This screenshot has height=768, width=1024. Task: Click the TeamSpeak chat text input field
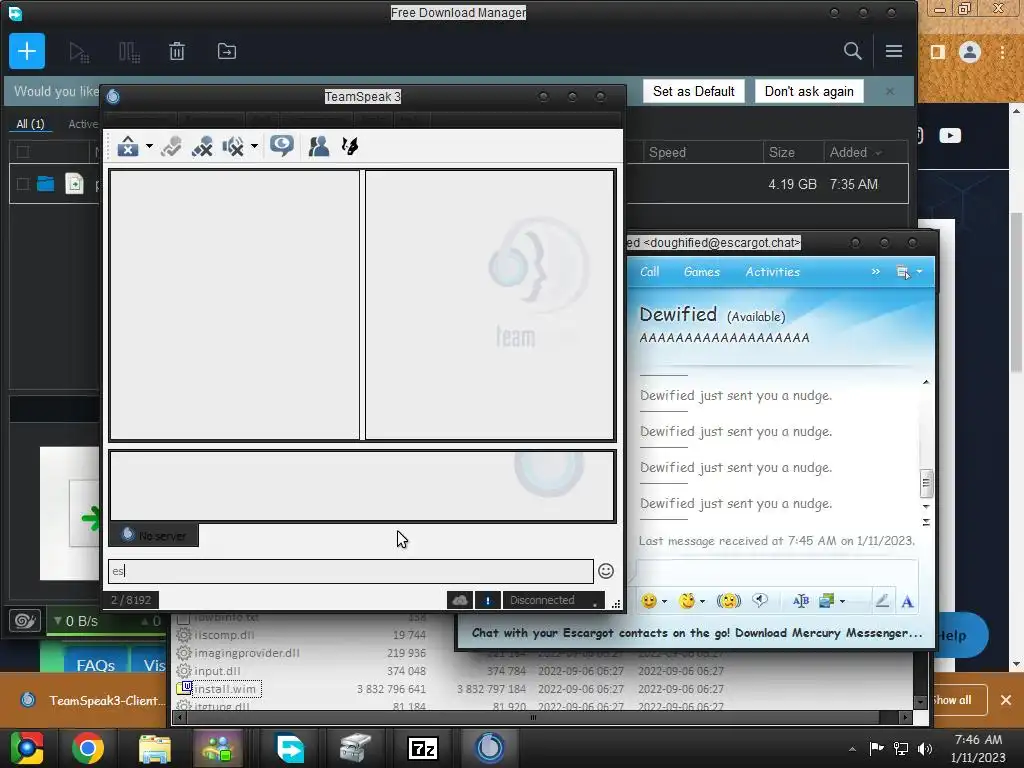(x=351, y=571)
